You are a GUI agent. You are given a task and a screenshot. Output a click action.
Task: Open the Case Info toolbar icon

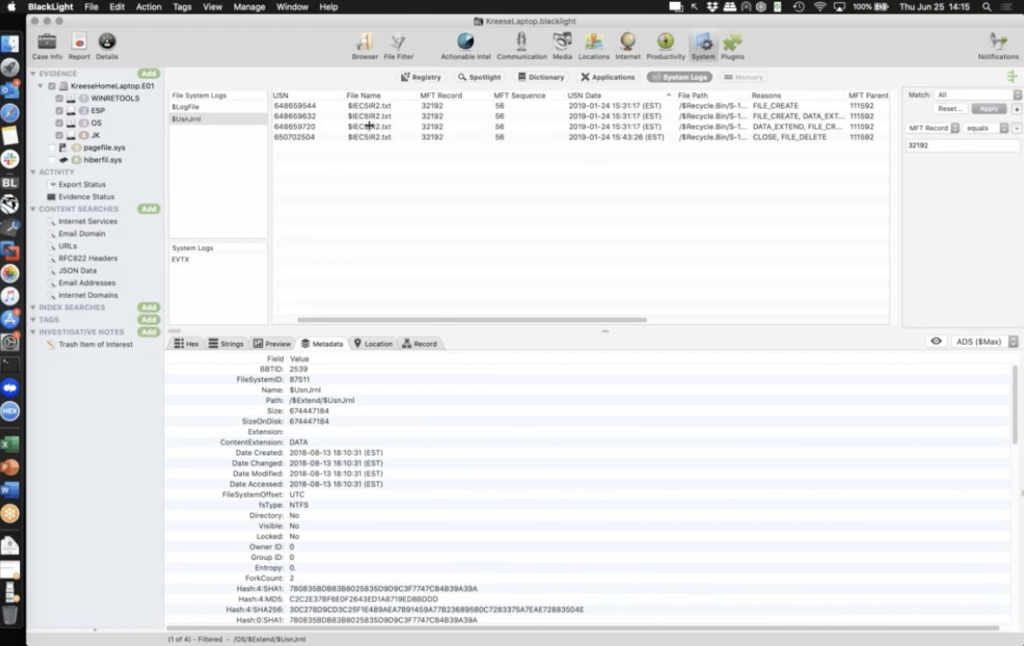pos(46,46)
